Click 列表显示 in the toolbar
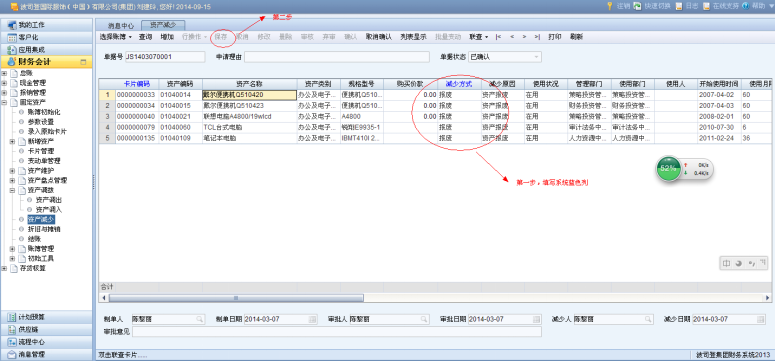The height and width of the screenshot is (361, 775). (x=413, y=37)
